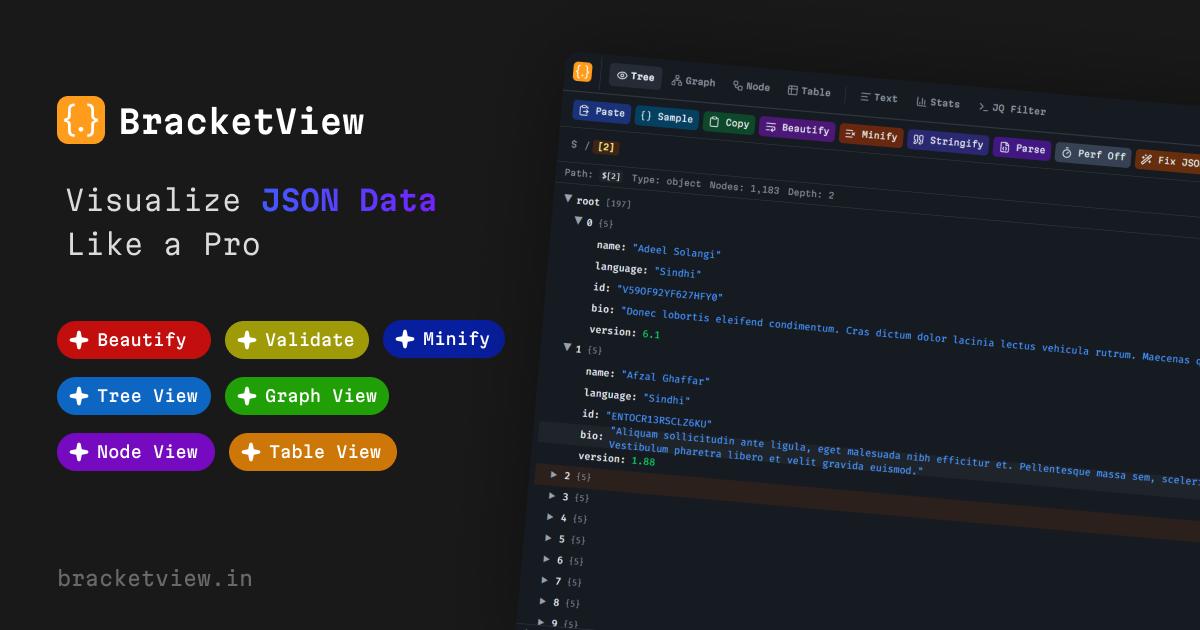
Task: Click the highlighted "JSON Data" headline text
Action: [349, 200]
